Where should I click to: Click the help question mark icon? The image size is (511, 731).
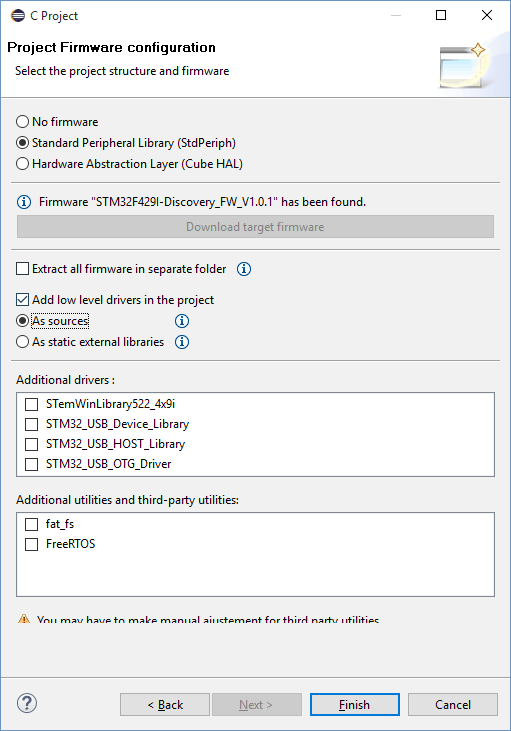coord(27,703)
